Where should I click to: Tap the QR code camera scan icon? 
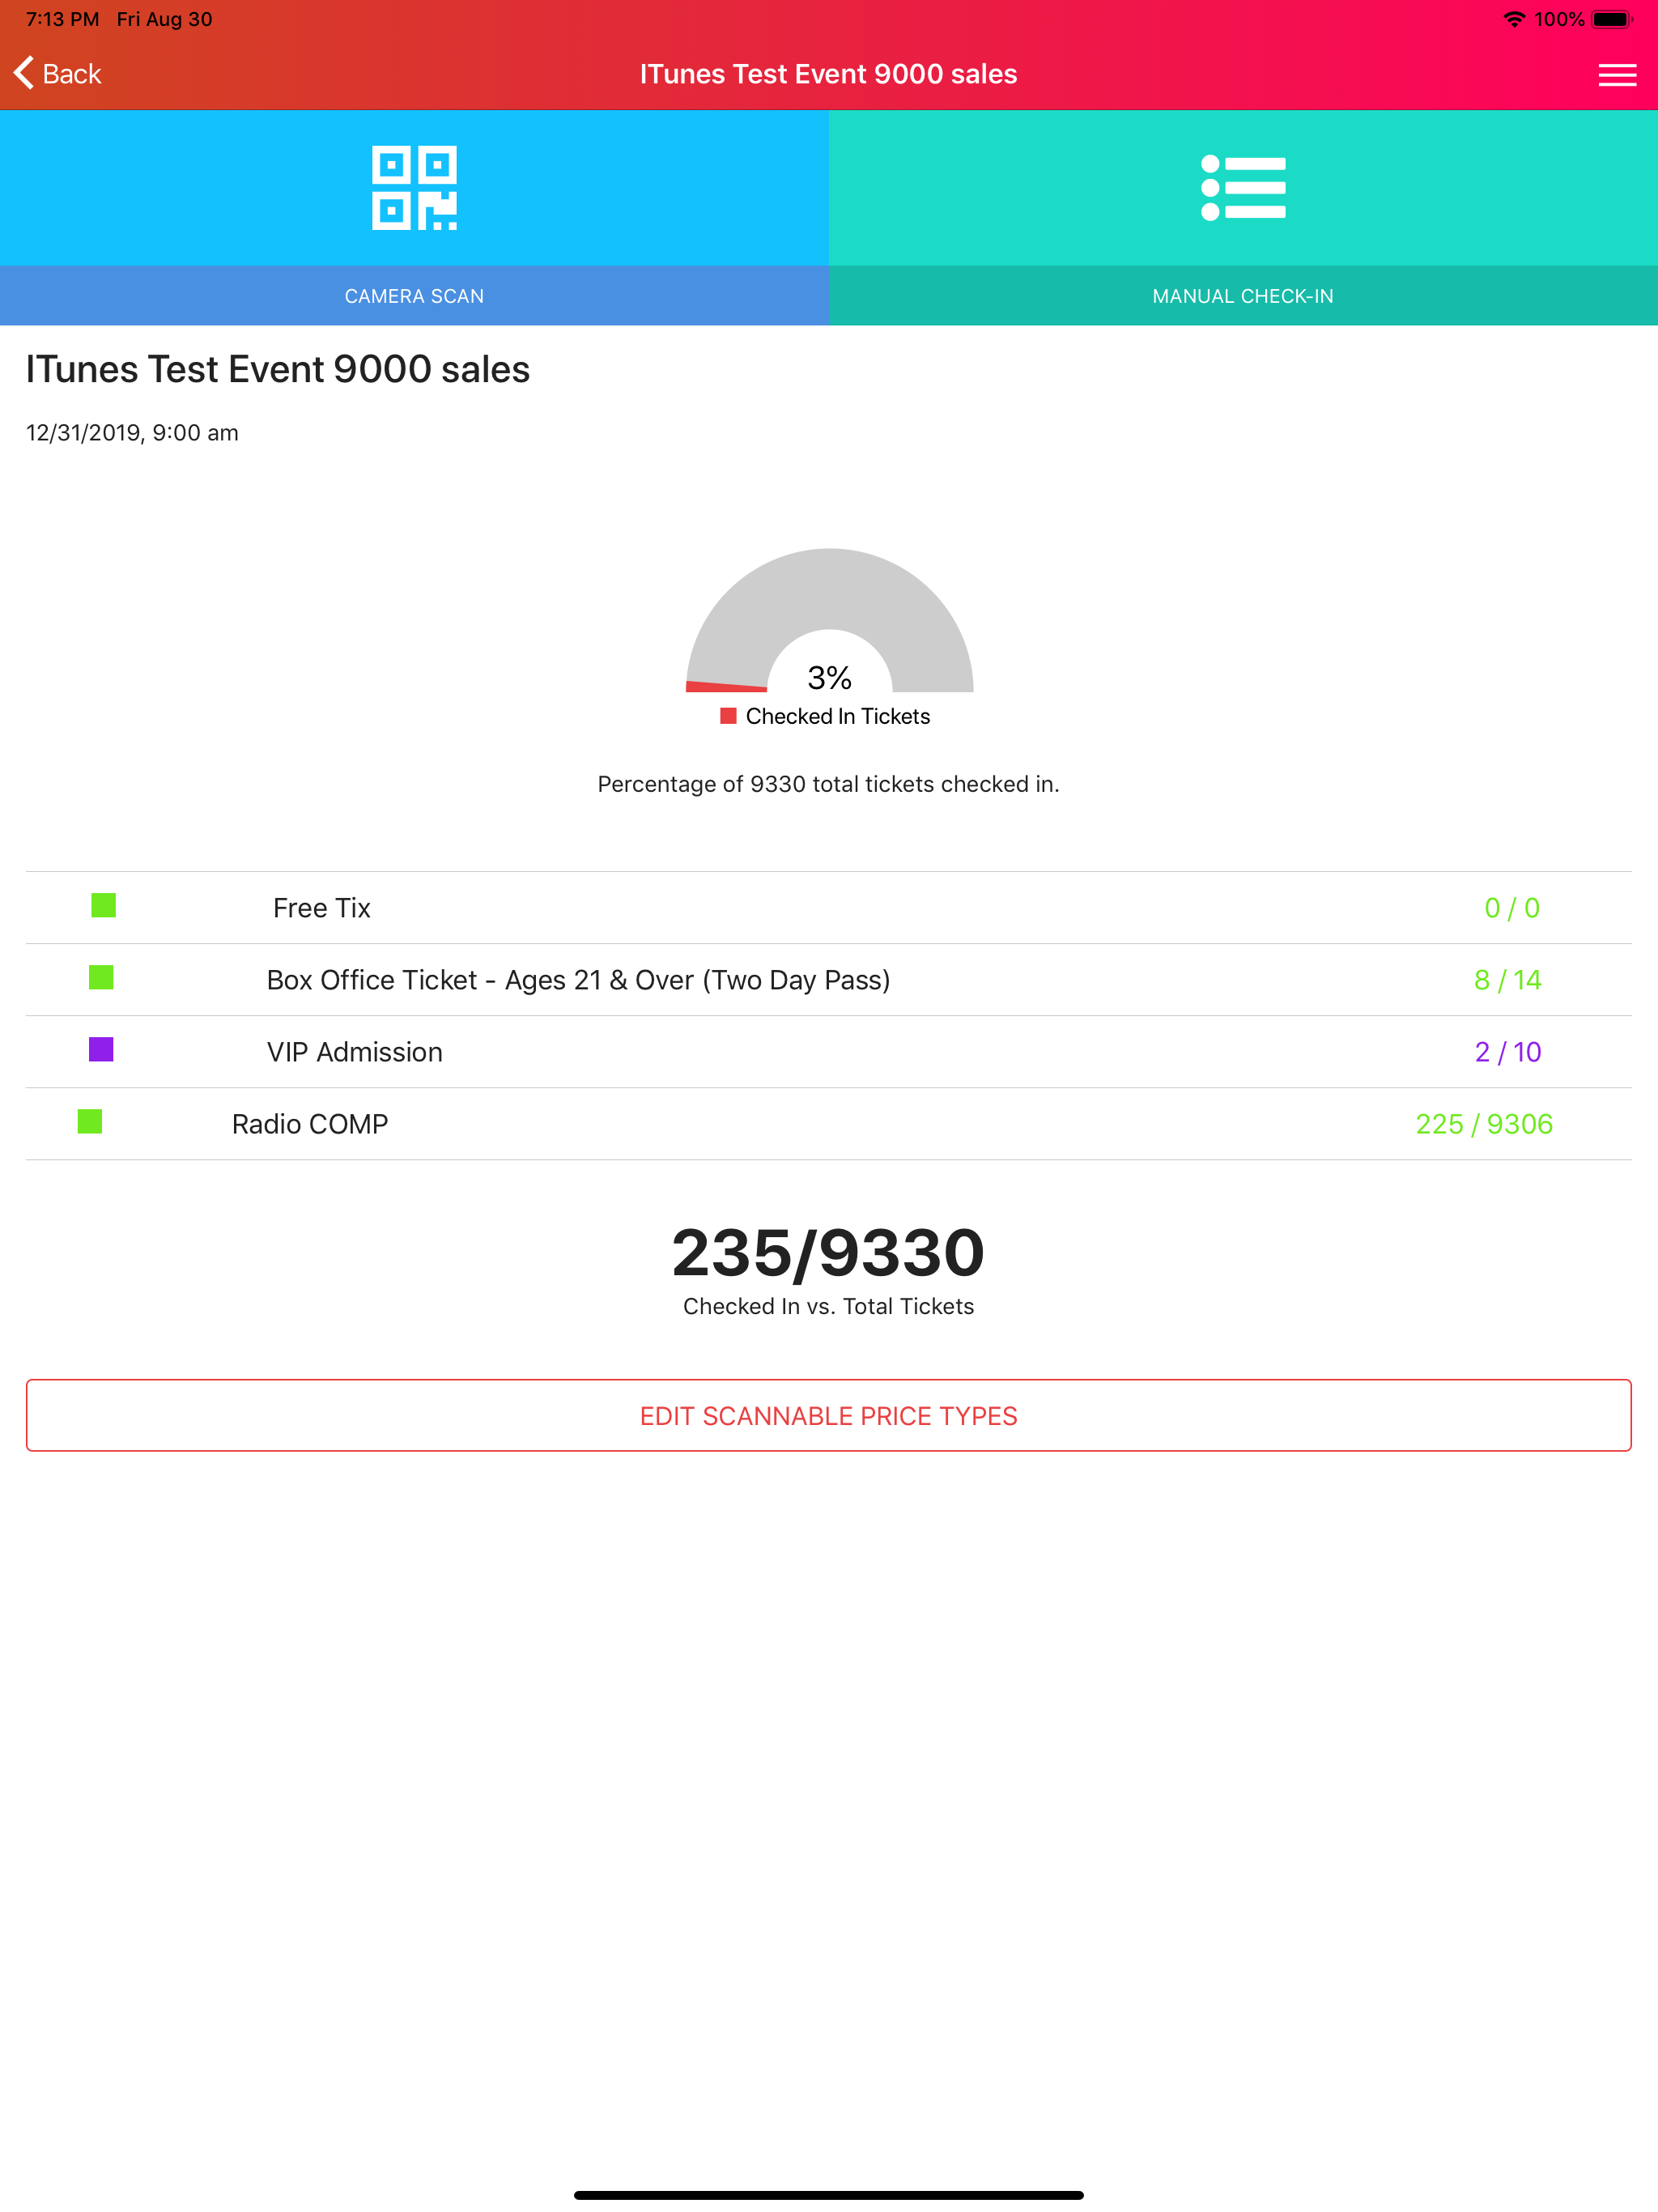414,188
